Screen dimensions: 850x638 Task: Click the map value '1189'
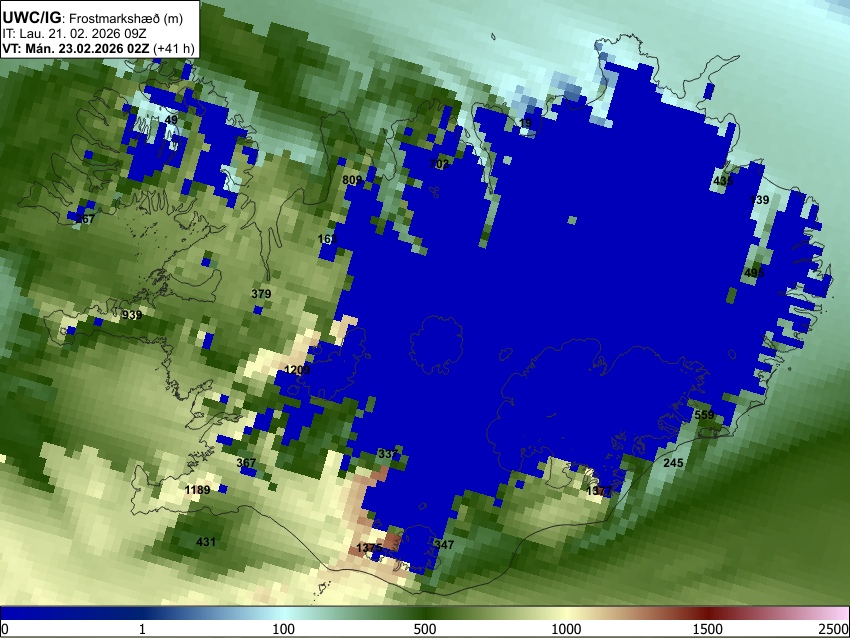197,490
